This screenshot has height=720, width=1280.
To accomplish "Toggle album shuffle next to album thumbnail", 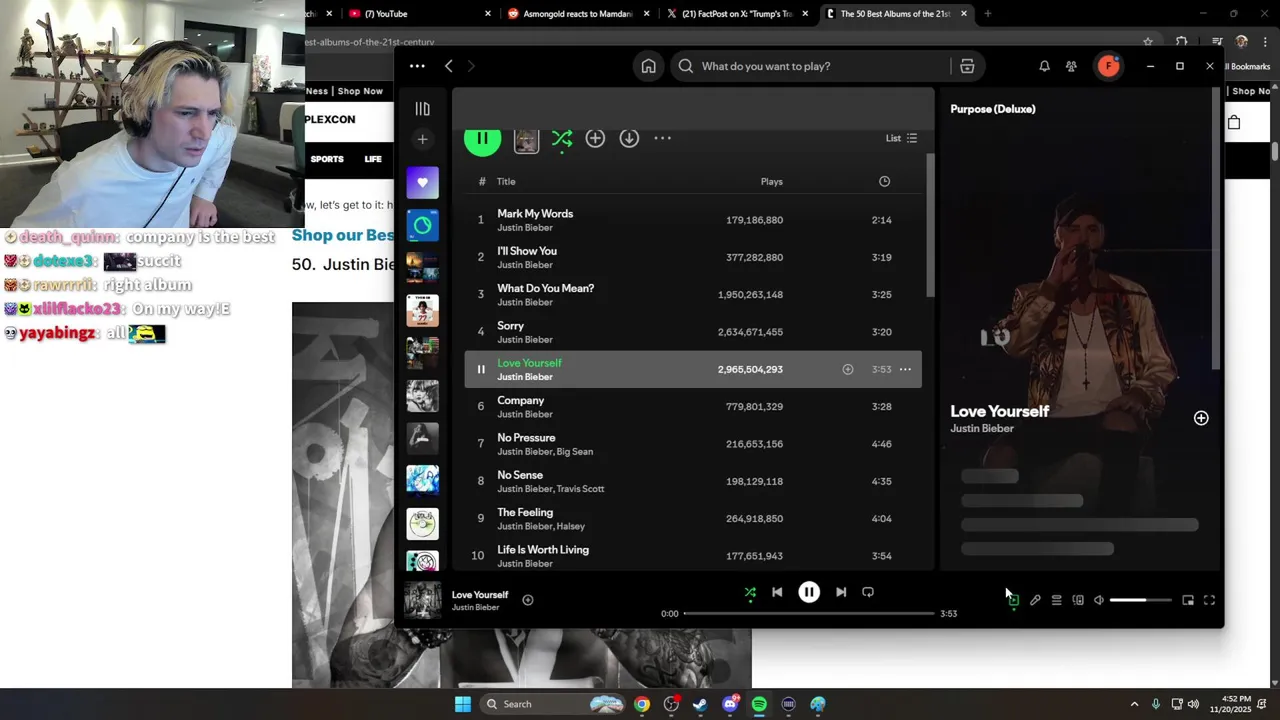I will click(x=562, y=139).
